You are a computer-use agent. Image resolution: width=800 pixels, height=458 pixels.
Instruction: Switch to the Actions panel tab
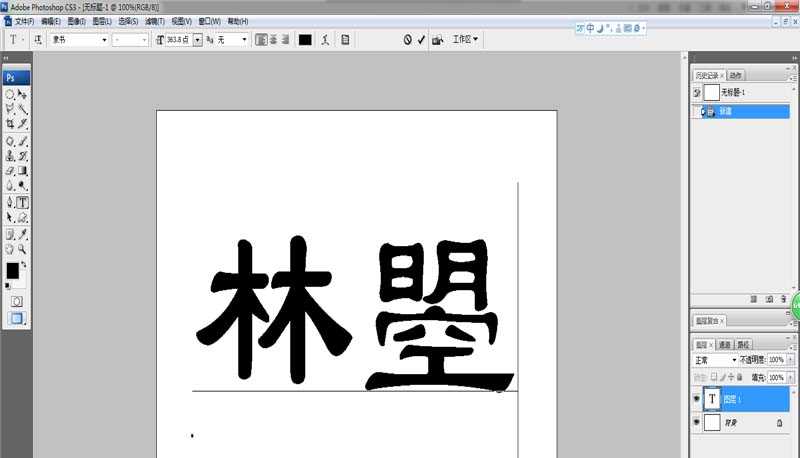click(x=735, y=75)
